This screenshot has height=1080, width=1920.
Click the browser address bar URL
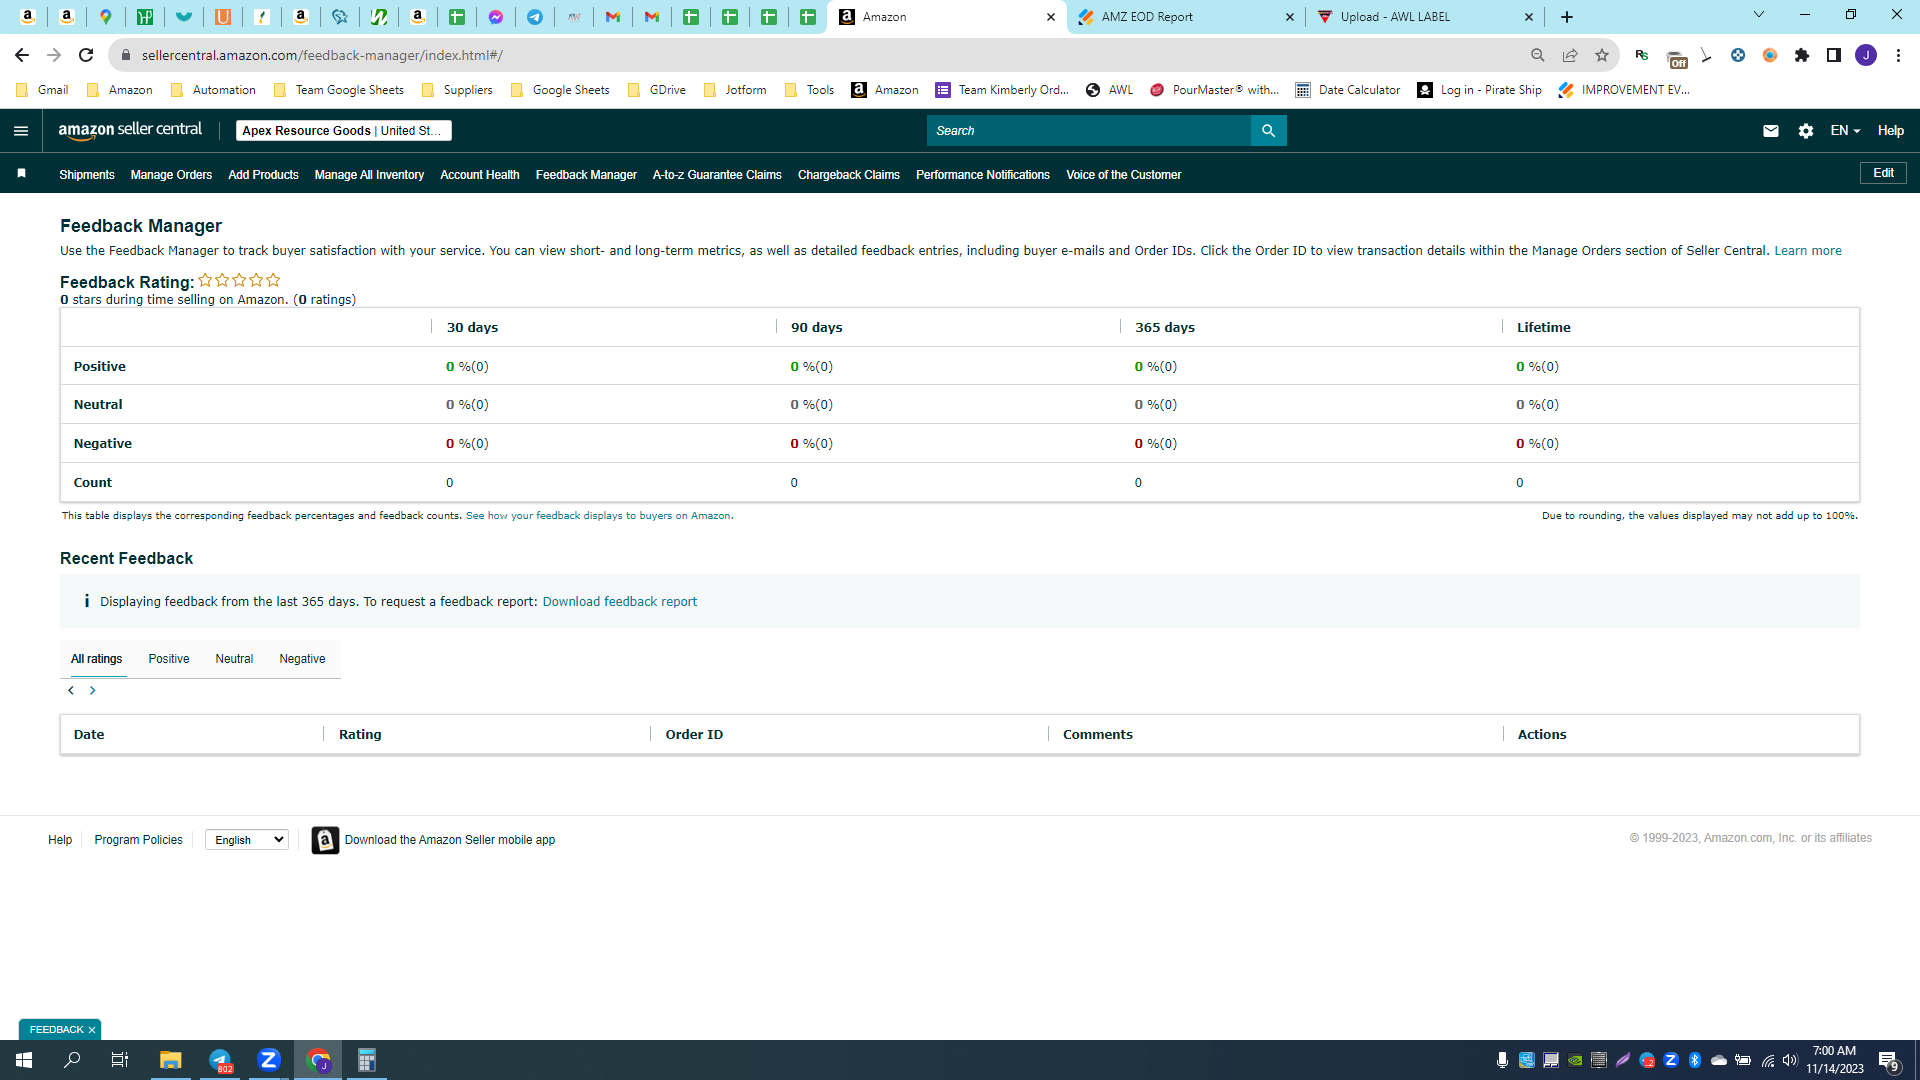[x=322, y=55]
